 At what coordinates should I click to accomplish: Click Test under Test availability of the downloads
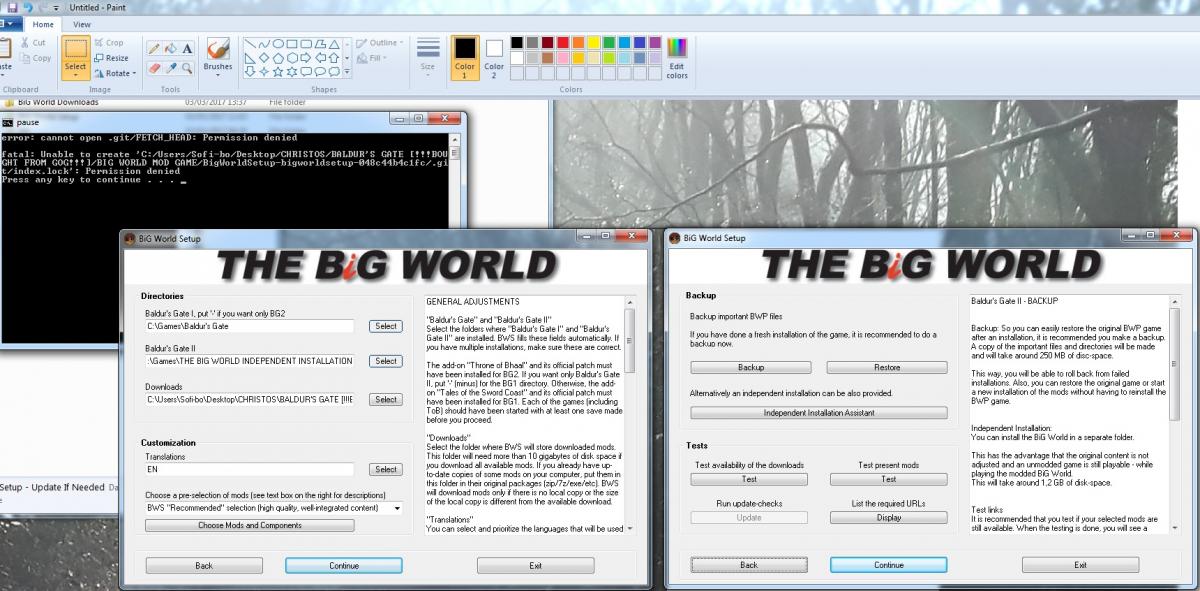pyautogui.click(x=749, y=479)
